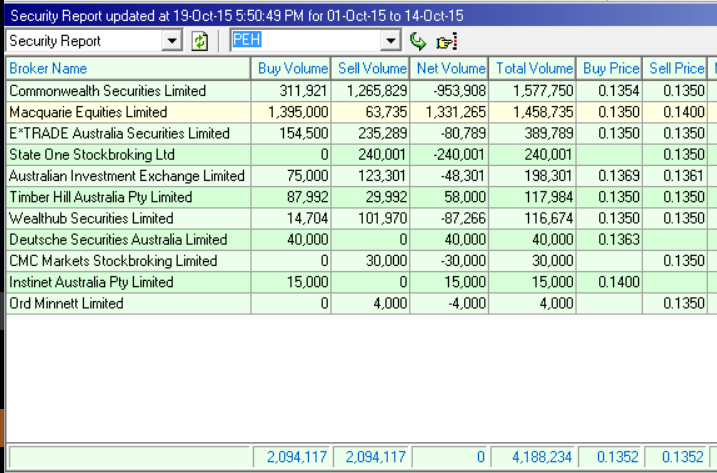Click Buy Volume cell 87,992

click(291, 197)
